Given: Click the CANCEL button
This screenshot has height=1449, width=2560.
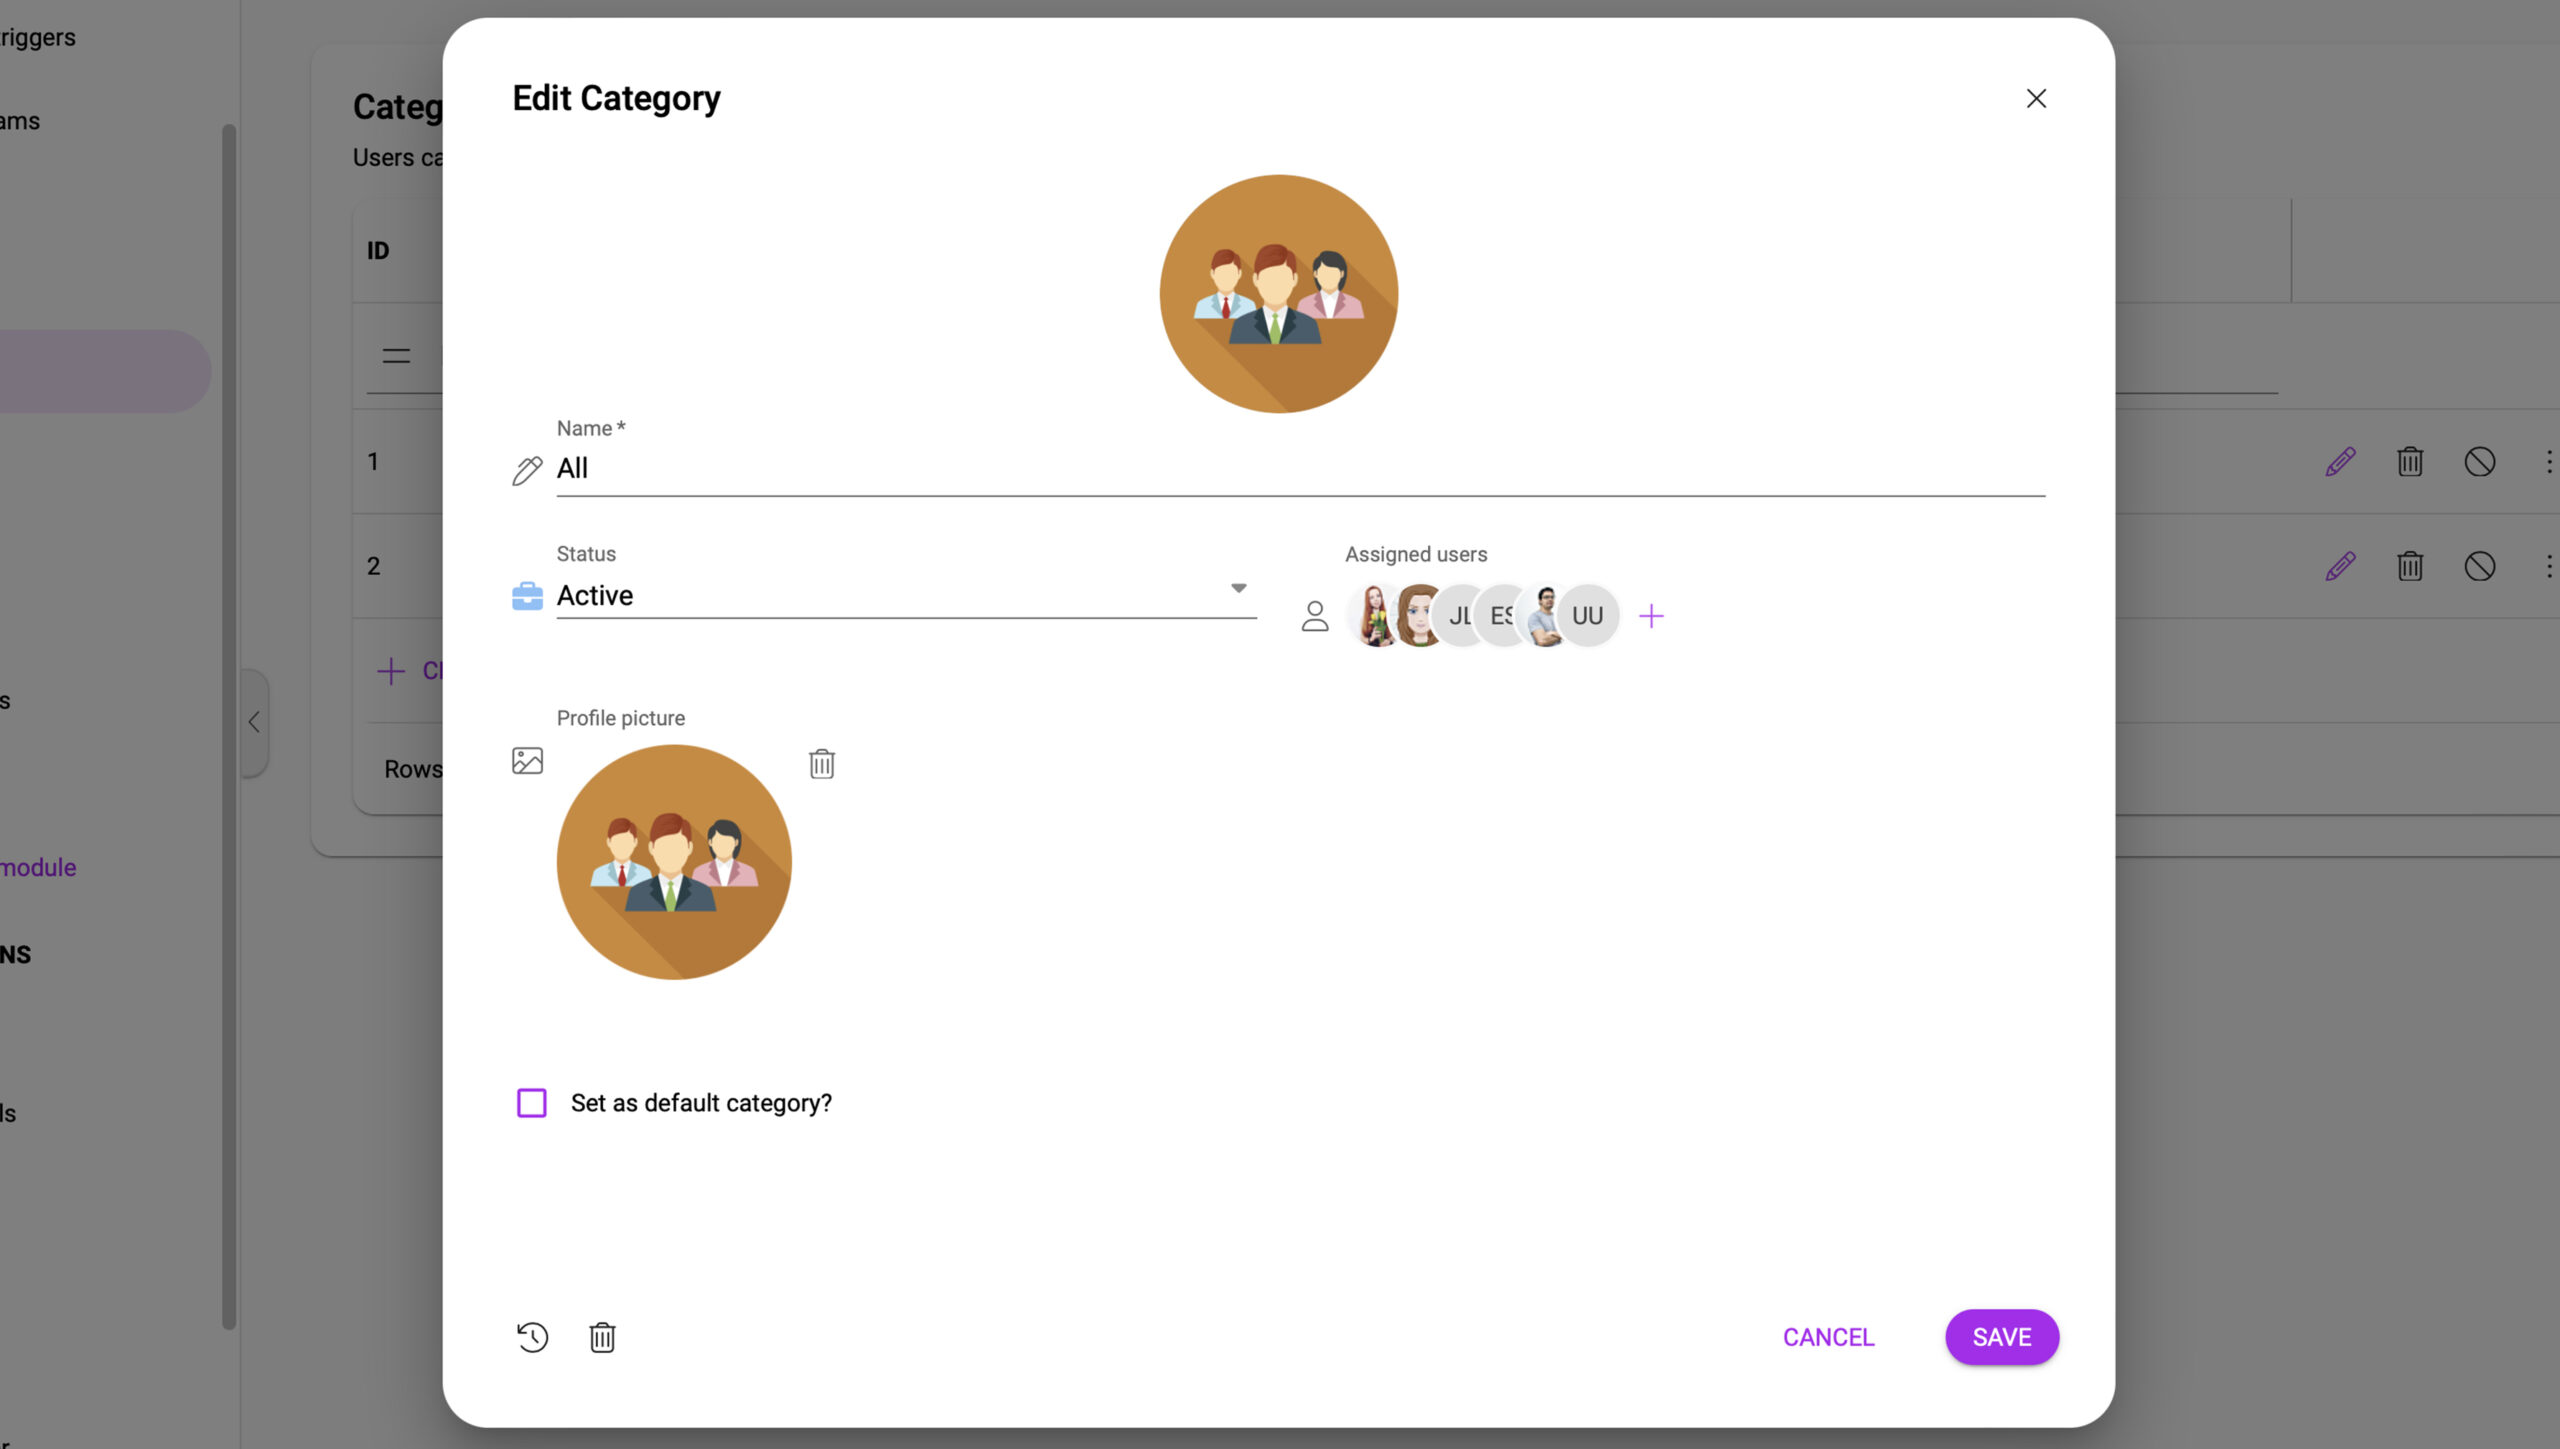Looking at the screenshot, I should [1829, 1336].
